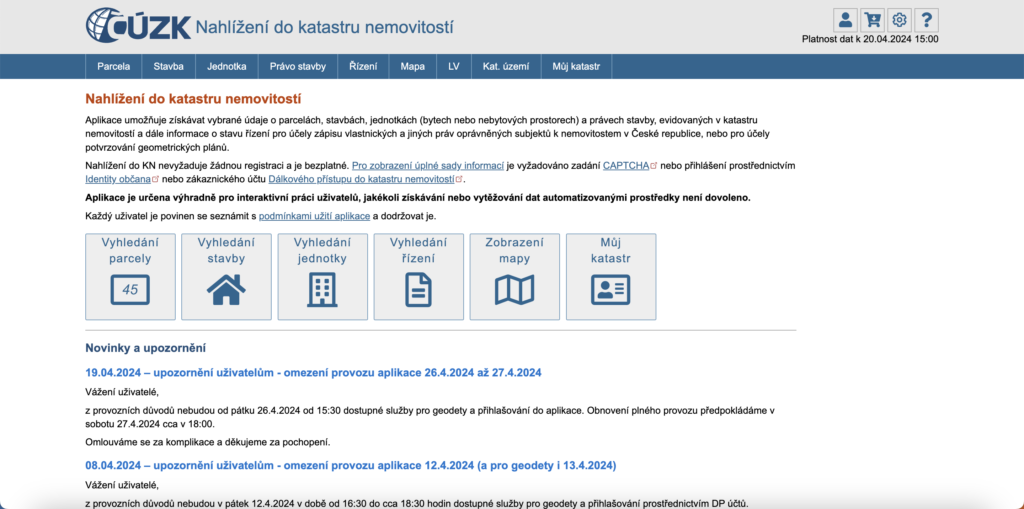Open the help question mark icon
Screen dimensions: 1024x509
coord(927,20)
